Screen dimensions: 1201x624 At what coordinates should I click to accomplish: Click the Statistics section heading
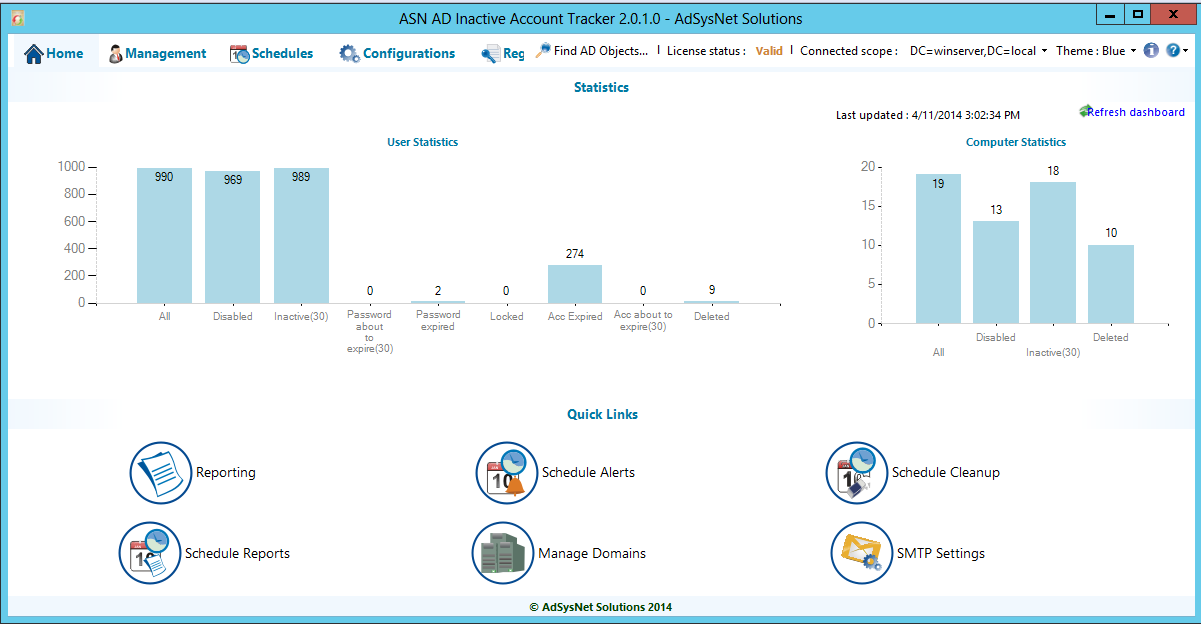coord(601,87)
